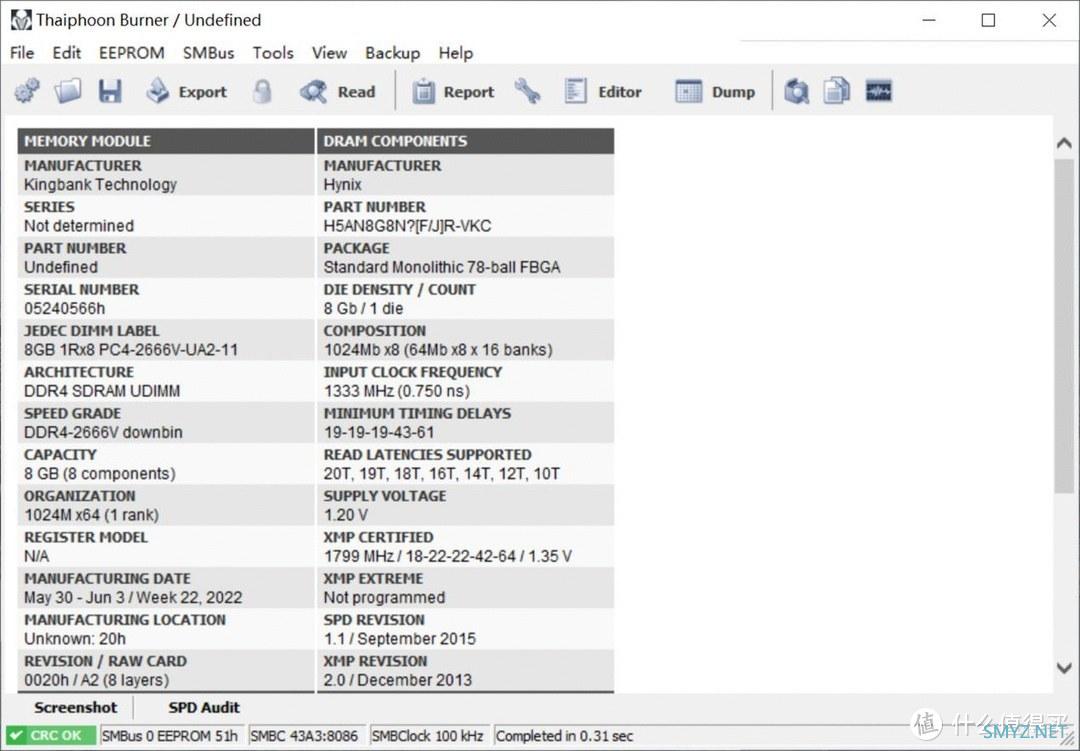The width and height of the screenshot is (1080, 751).
Task: Select the 20T, 19T, 18T read latencies
Action: click(442, 474)
